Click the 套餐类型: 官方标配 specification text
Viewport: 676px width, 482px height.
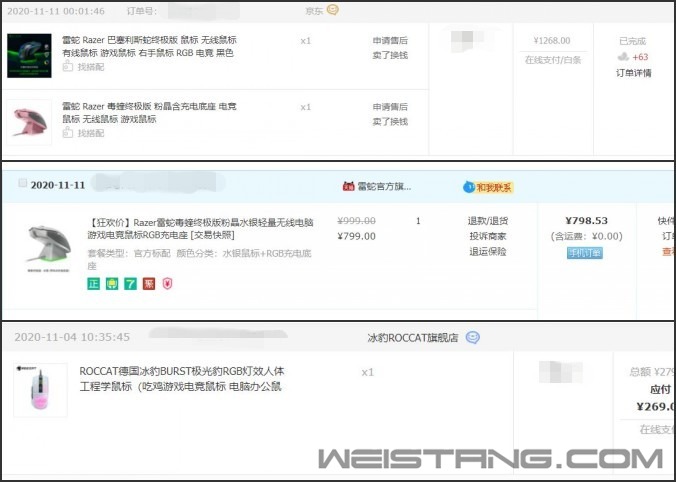[129, 253]
